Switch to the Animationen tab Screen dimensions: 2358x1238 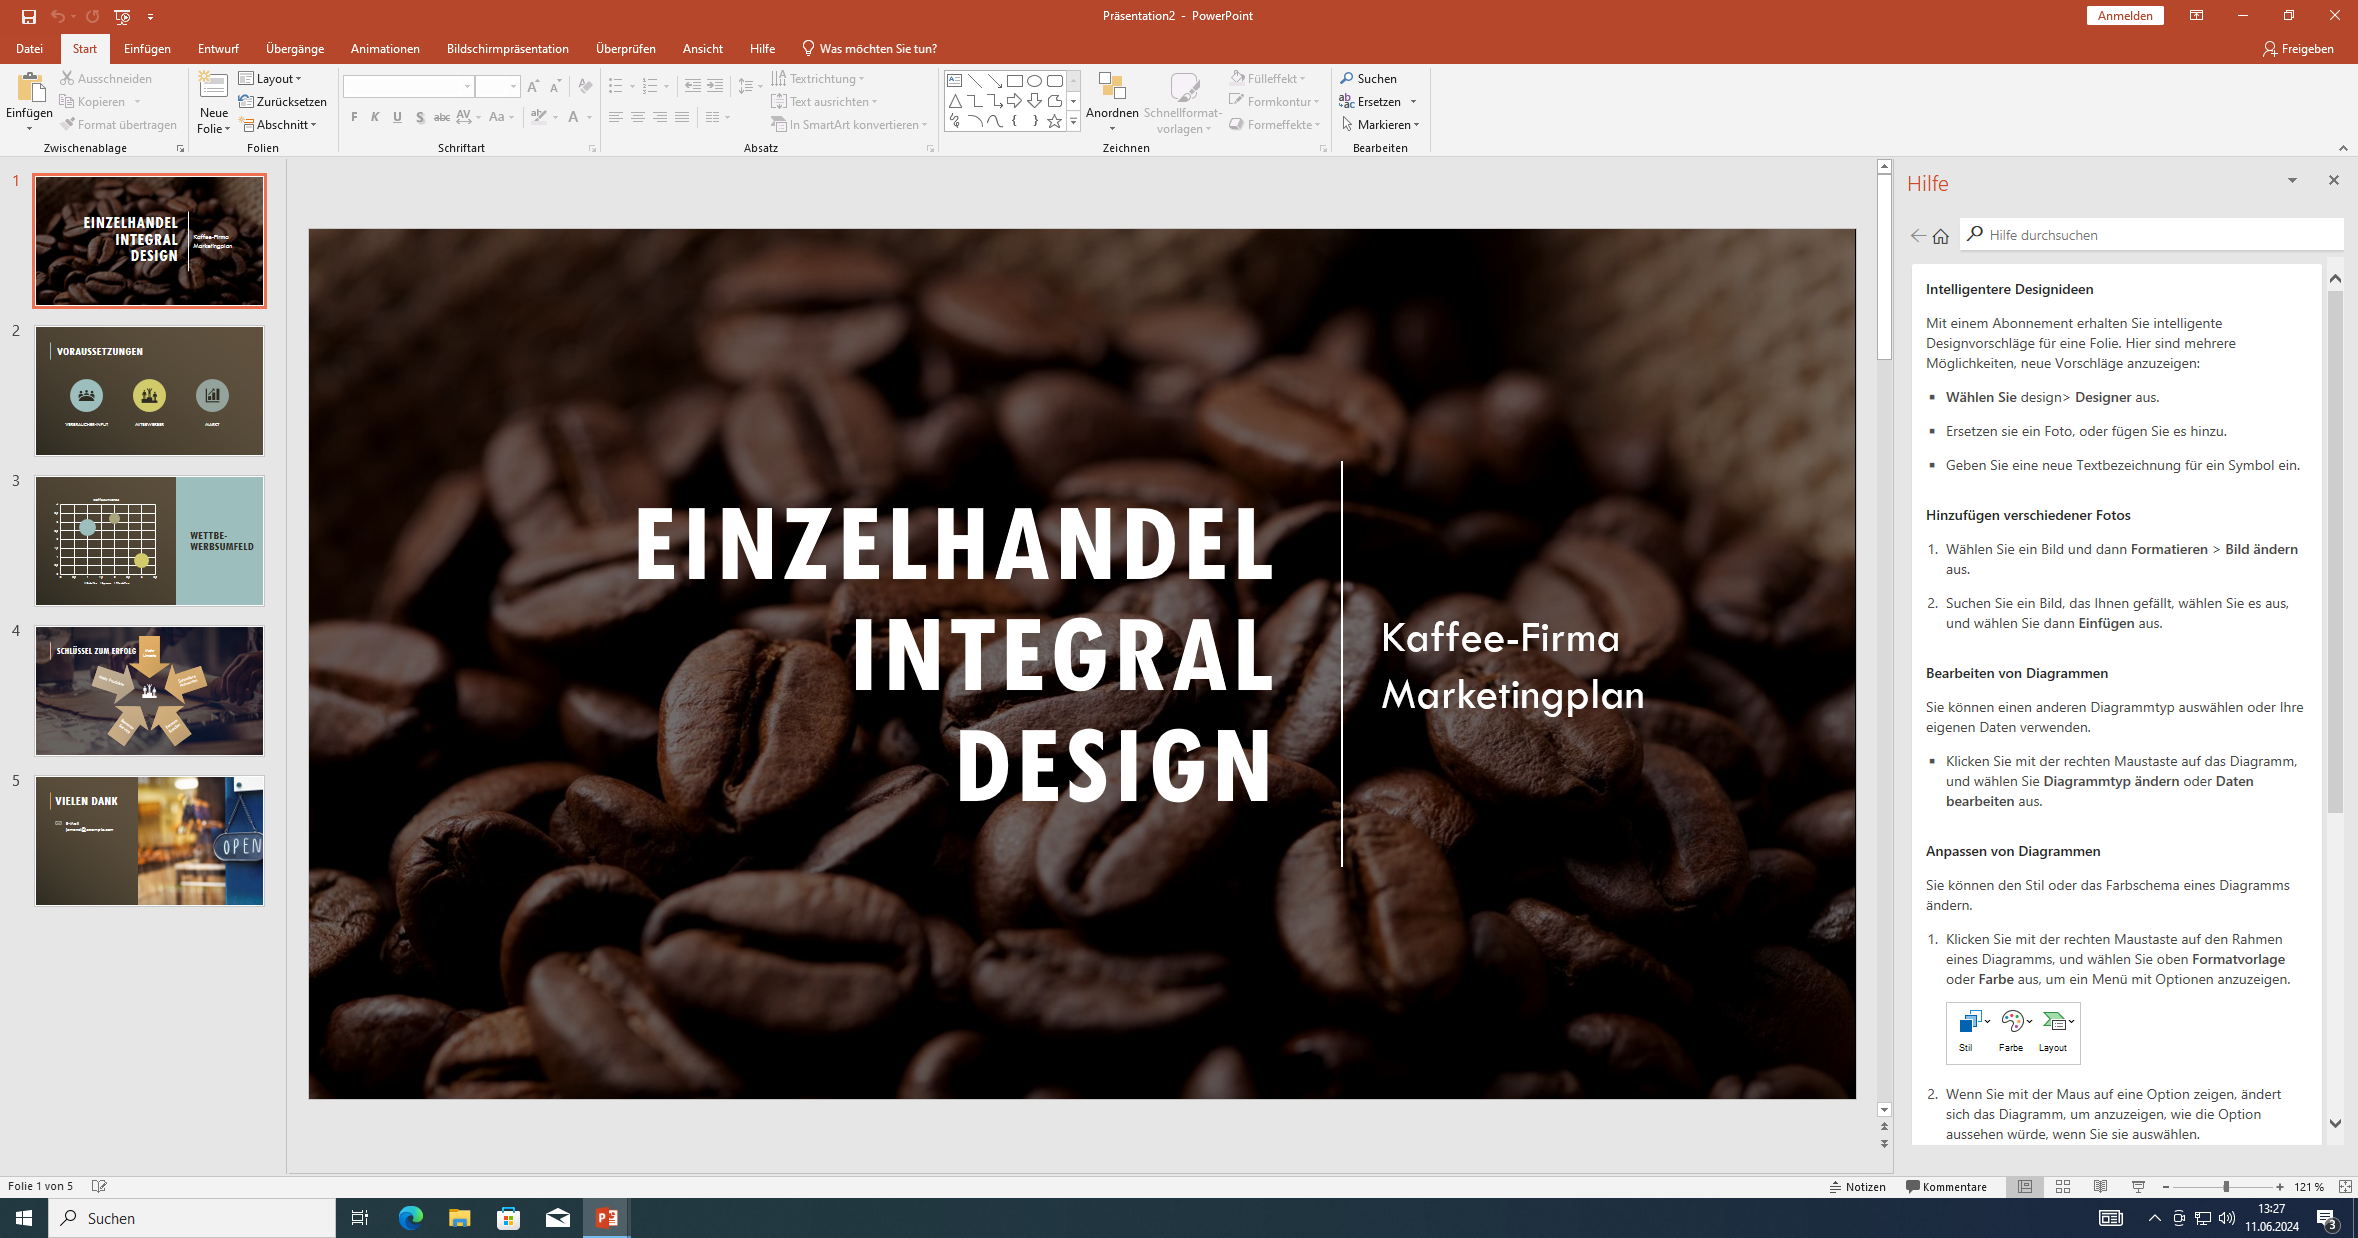point(385,48)
